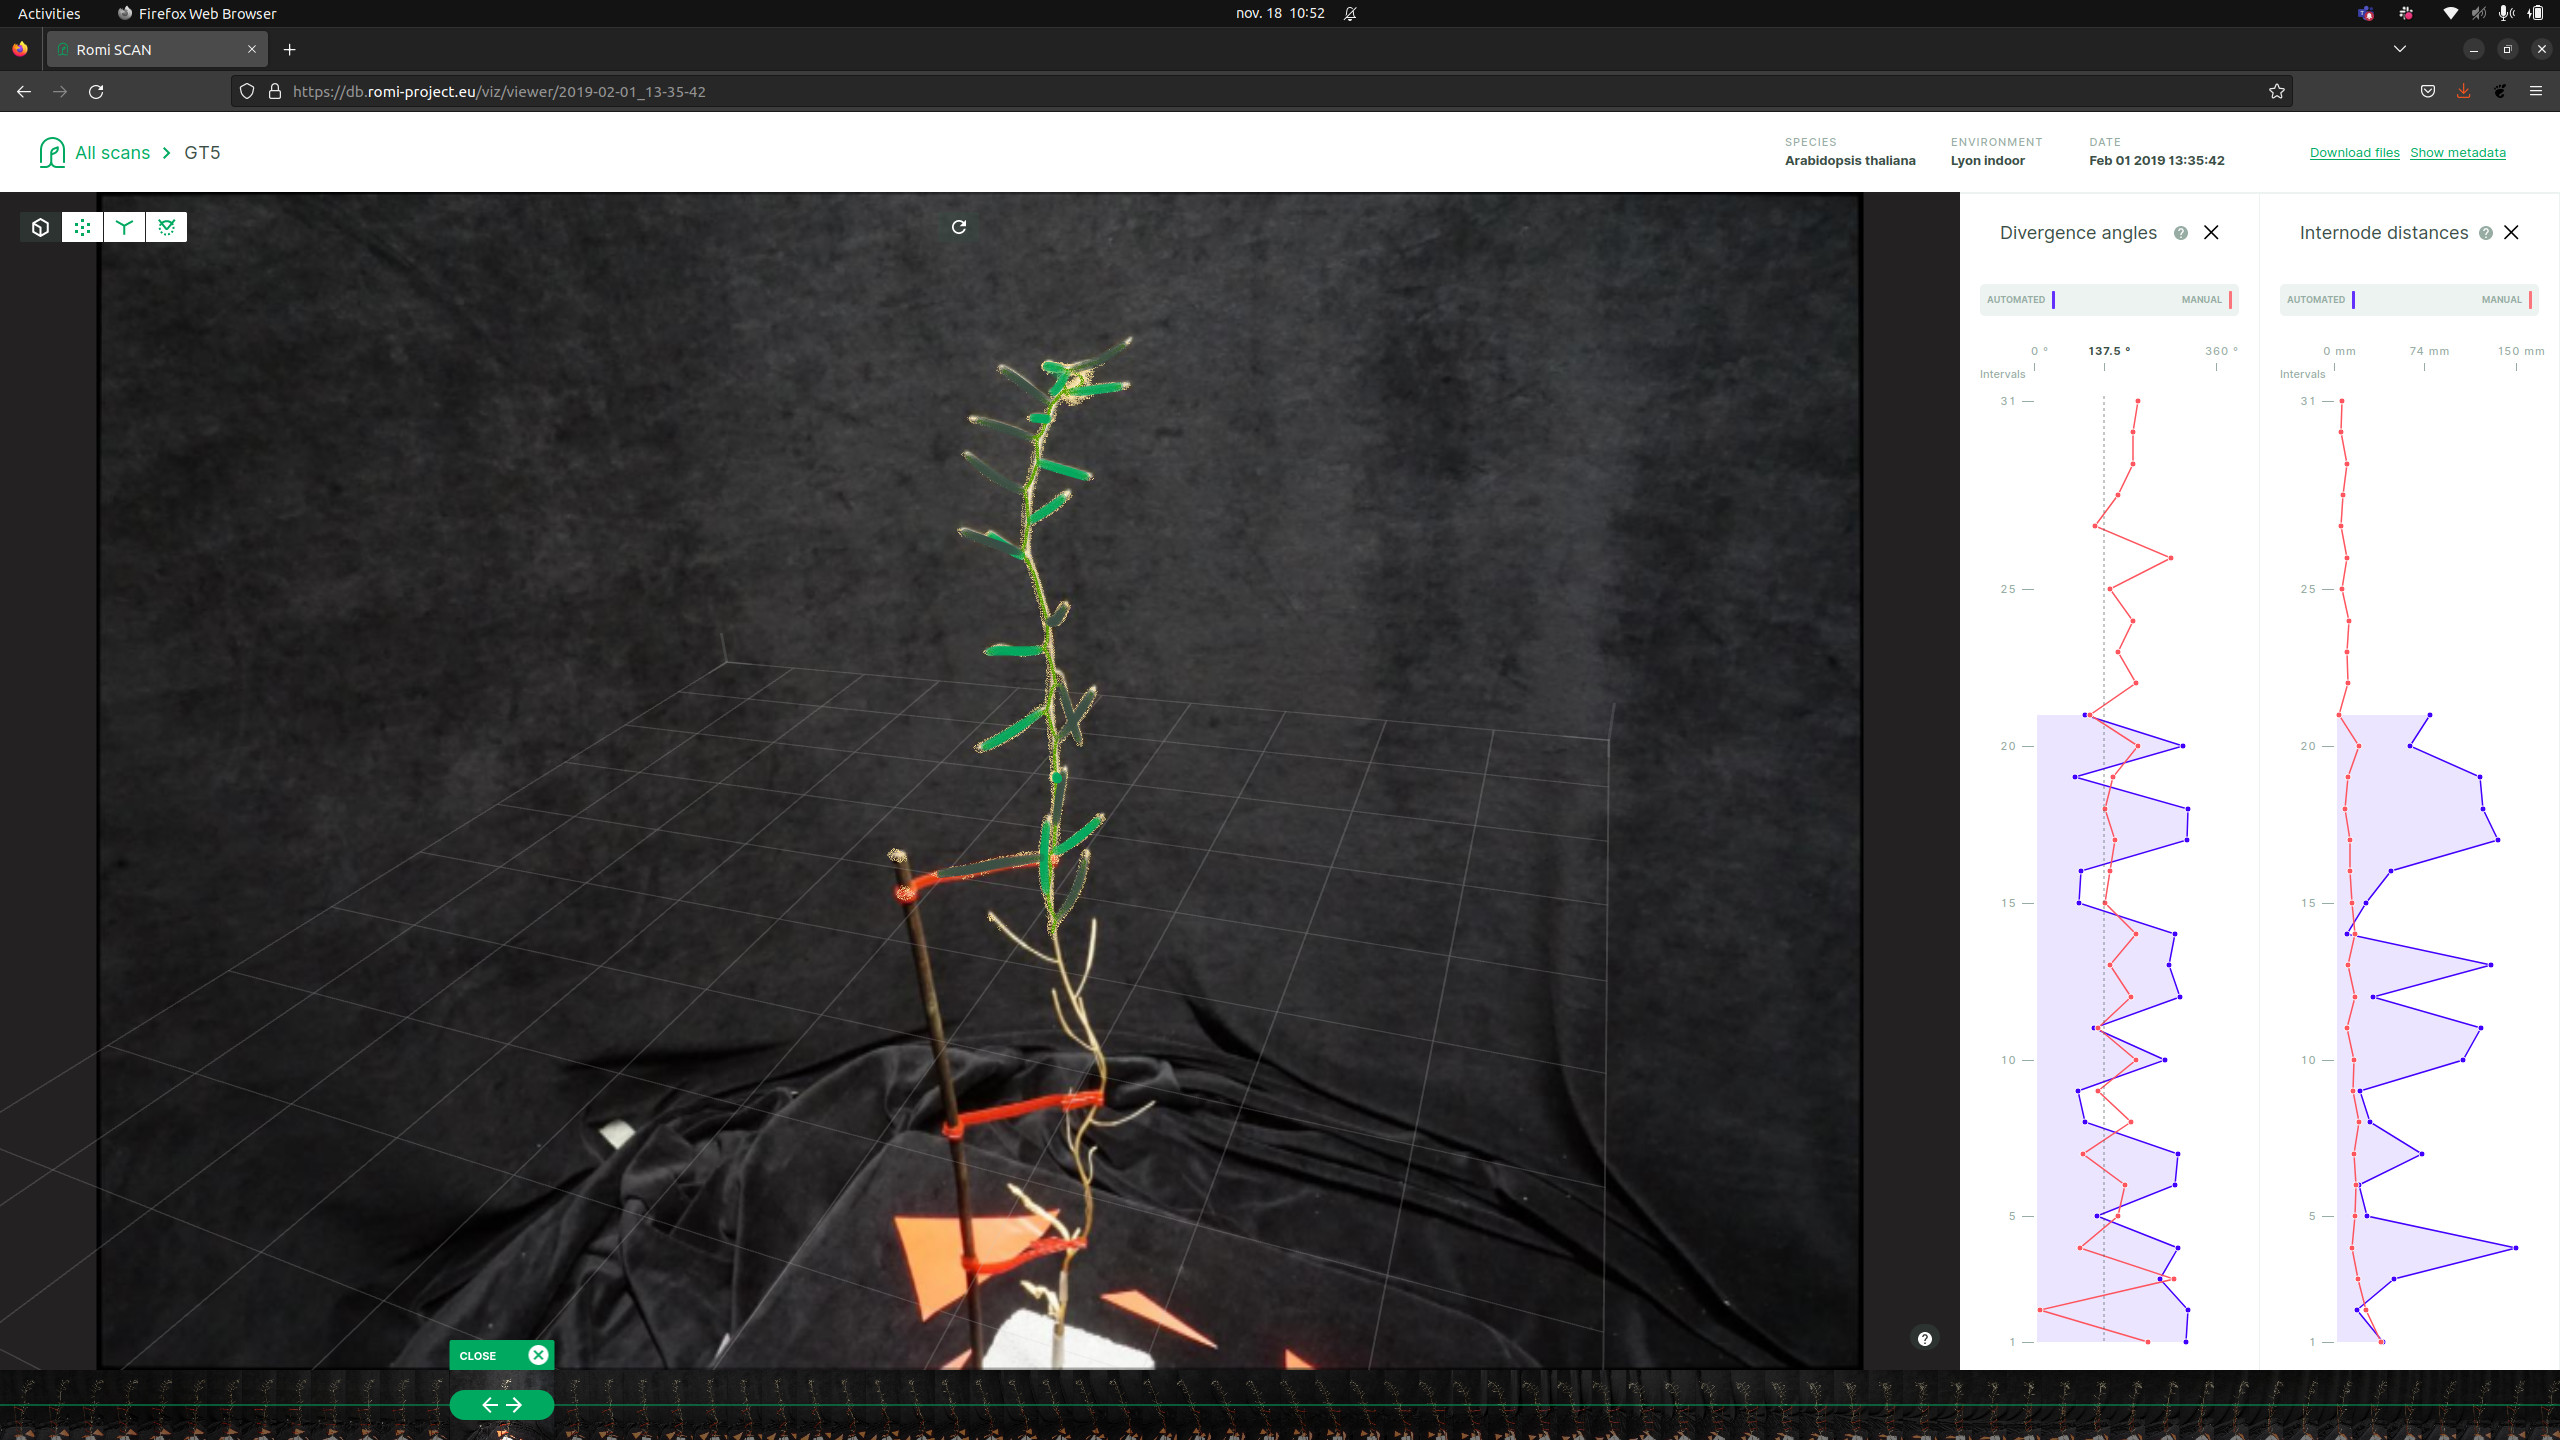The image size is (2560, 1440).
Task: Toggle the point cloud layer icon
Action: (x=82, y=227)
